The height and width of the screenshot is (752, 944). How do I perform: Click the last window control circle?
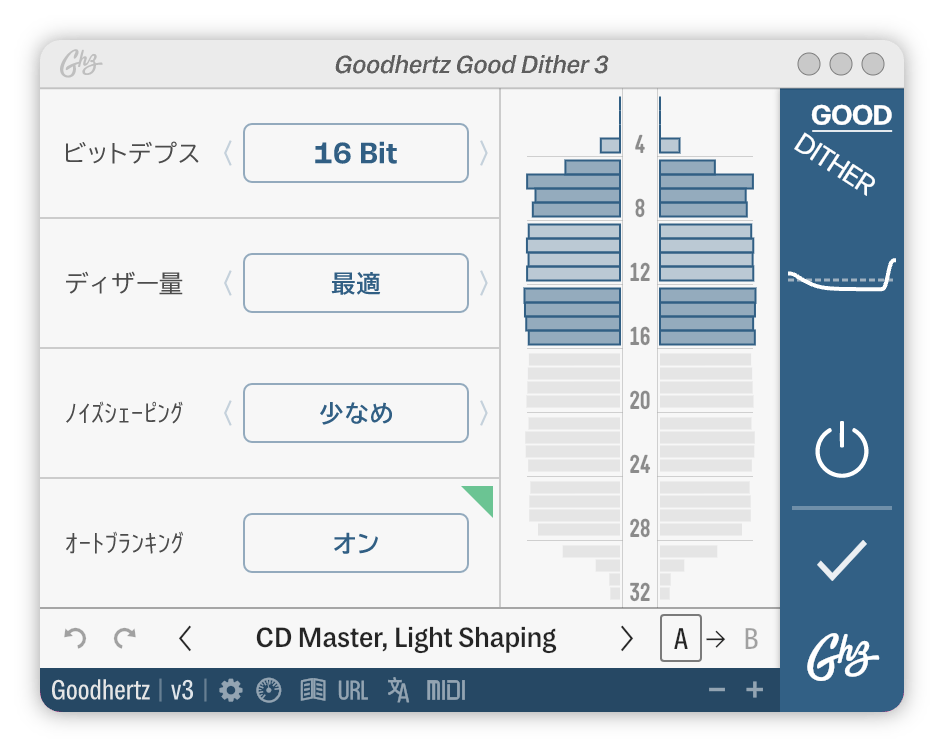tap(873, 64)
